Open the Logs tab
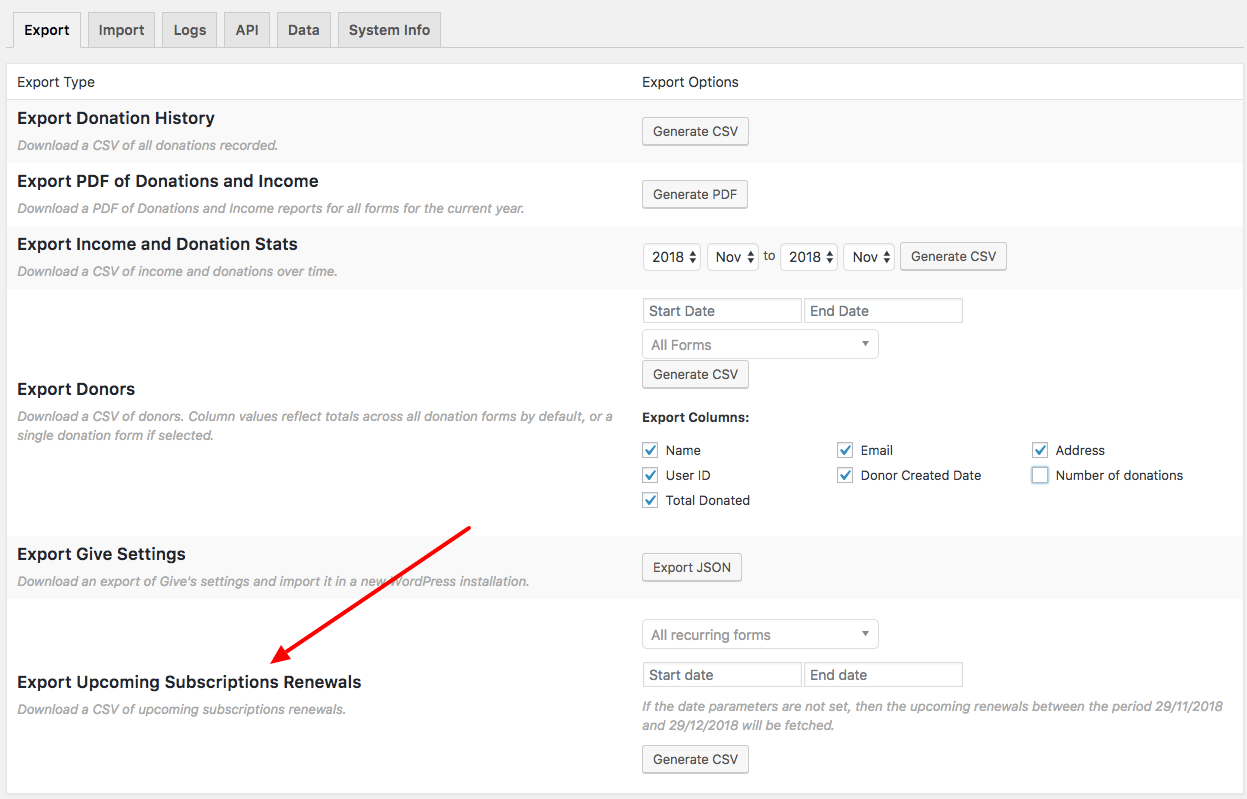The image size is (1247, 799). tap(189, 30)
